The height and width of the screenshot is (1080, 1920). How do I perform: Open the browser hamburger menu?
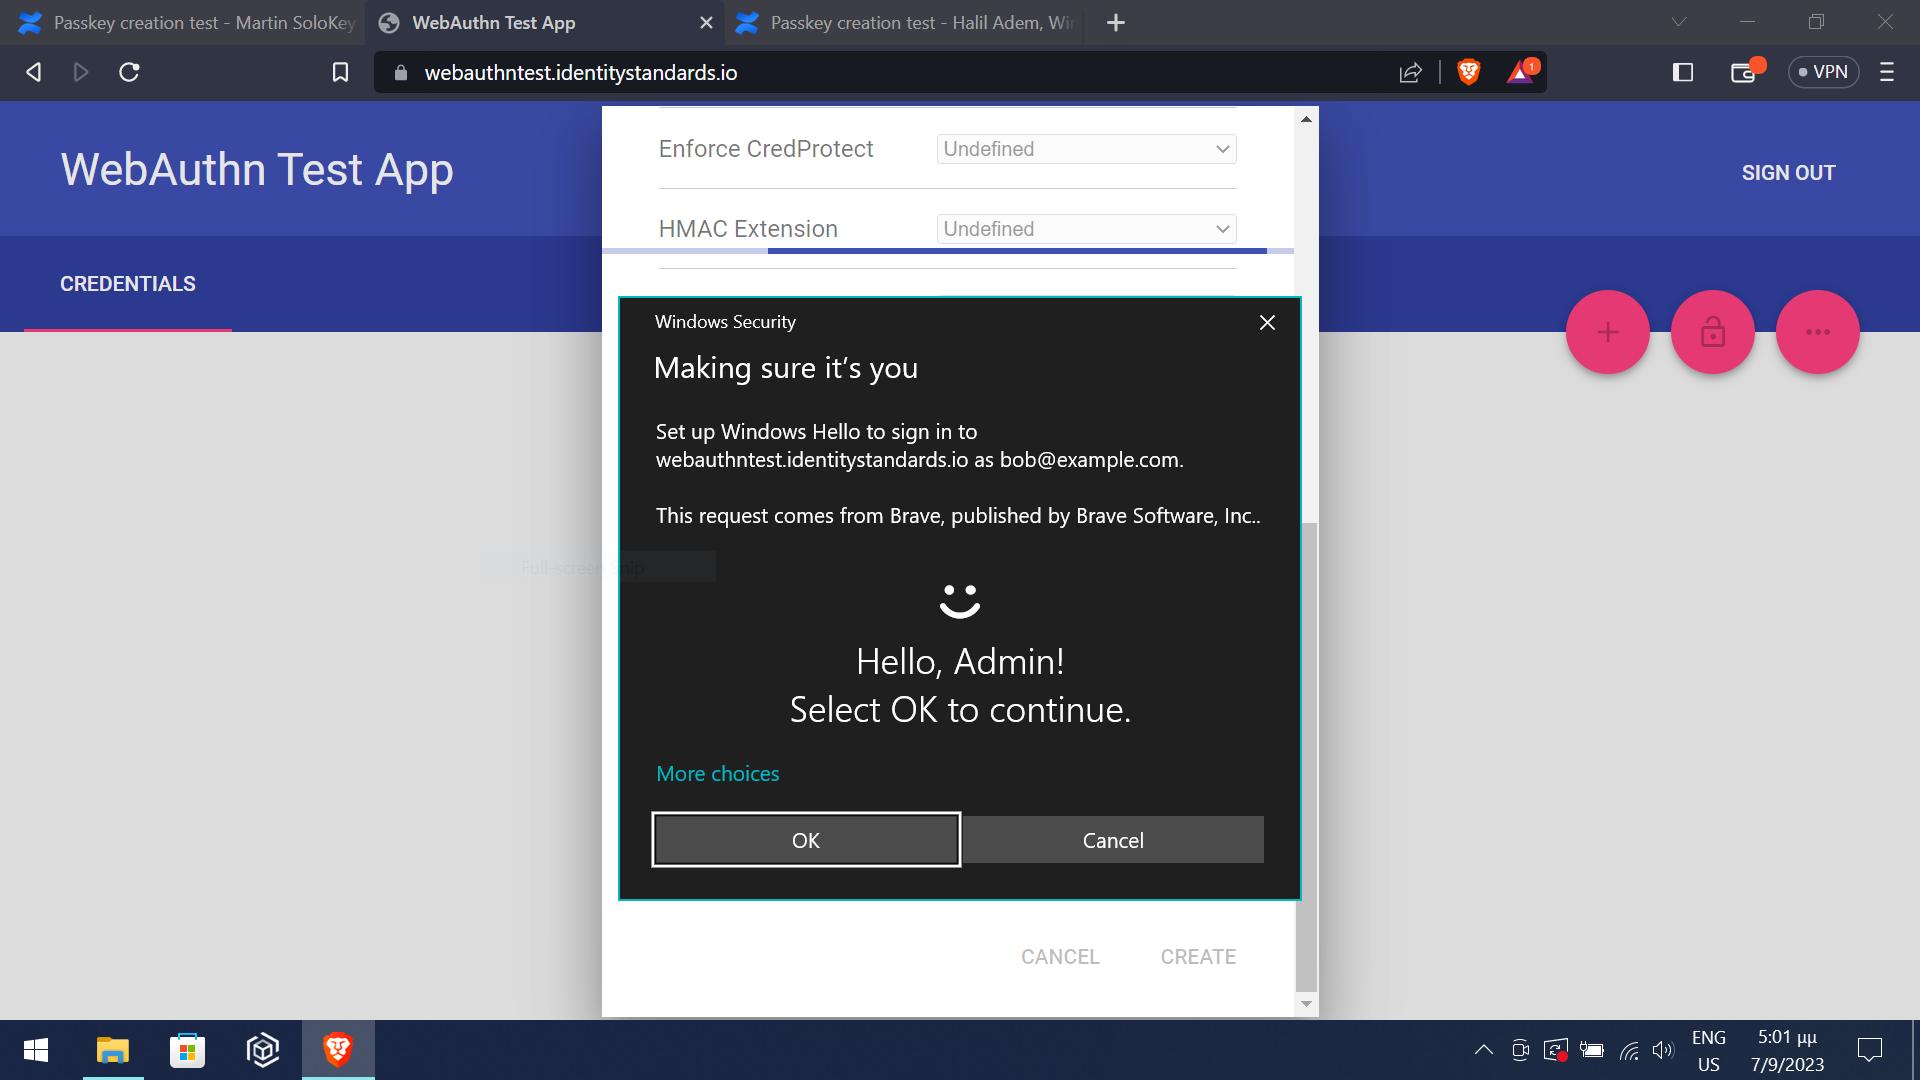(x=1887, y=72)
